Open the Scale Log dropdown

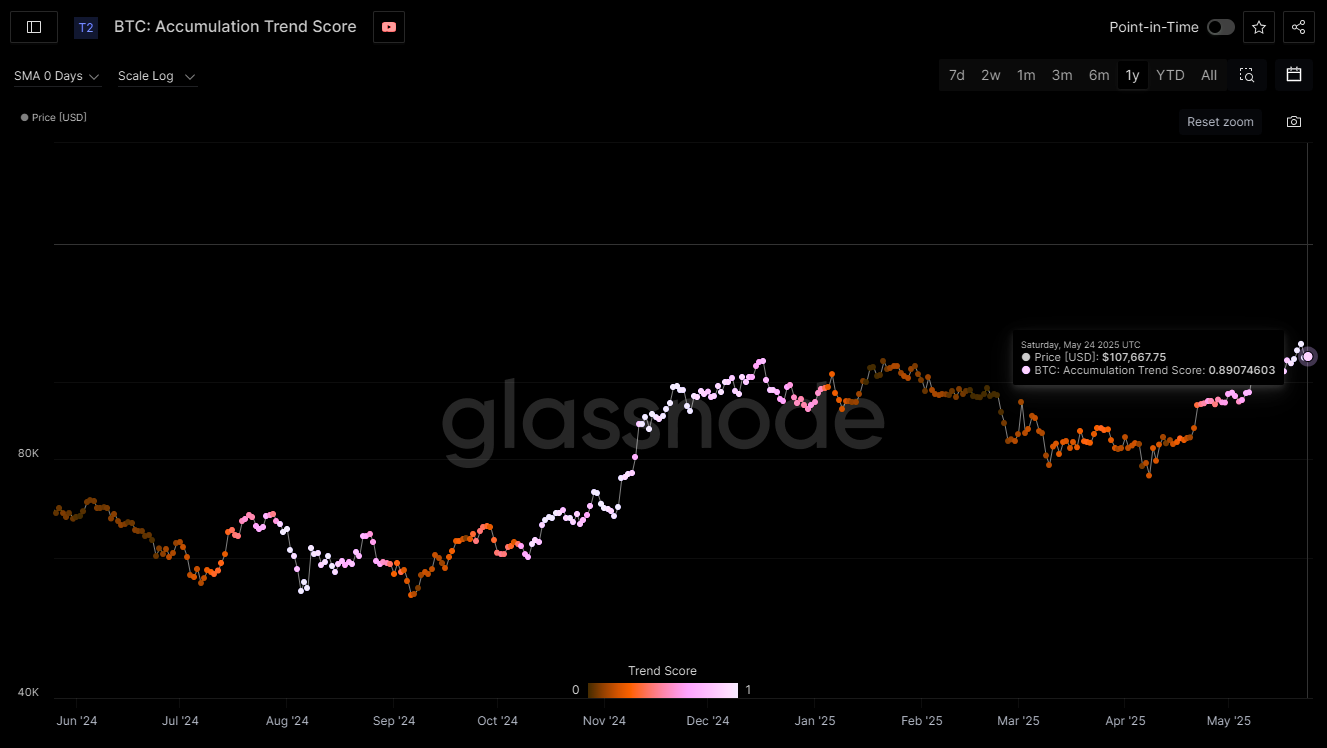pos(156,76)
